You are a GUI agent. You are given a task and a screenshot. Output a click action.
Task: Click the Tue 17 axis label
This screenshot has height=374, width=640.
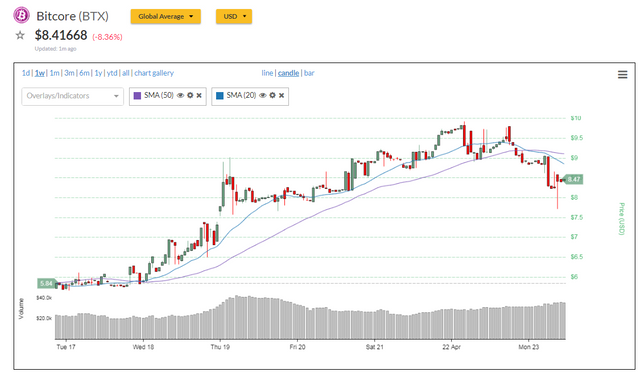click(x=66, y=347)
